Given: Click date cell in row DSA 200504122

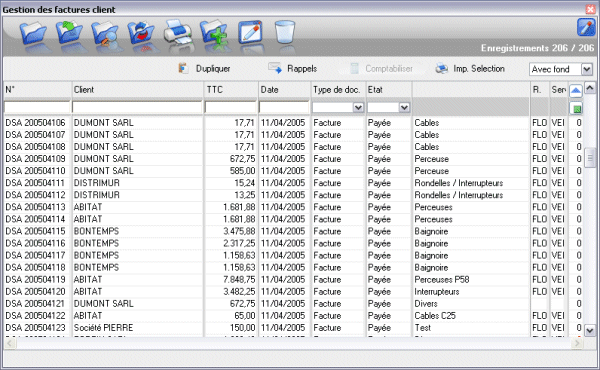Looking at the screenshot, I should tap(283, 316).
